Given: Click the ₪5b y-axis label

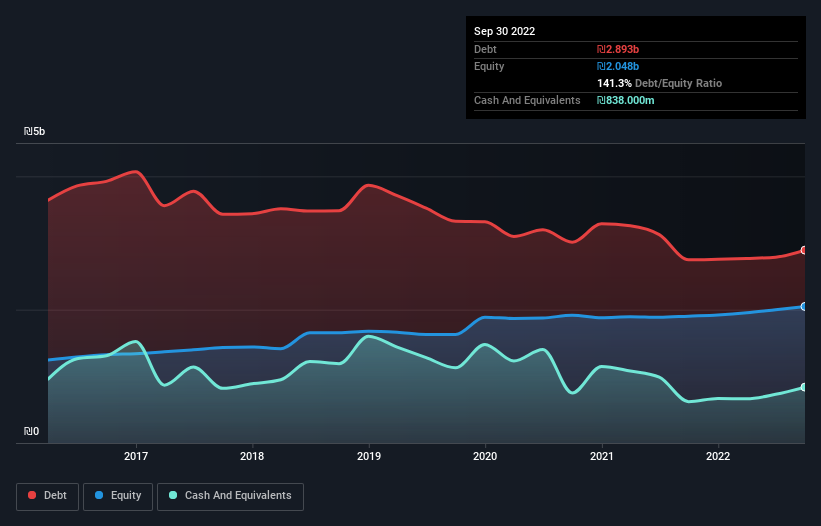Looking at the screenshot, I should click(35, 131).
